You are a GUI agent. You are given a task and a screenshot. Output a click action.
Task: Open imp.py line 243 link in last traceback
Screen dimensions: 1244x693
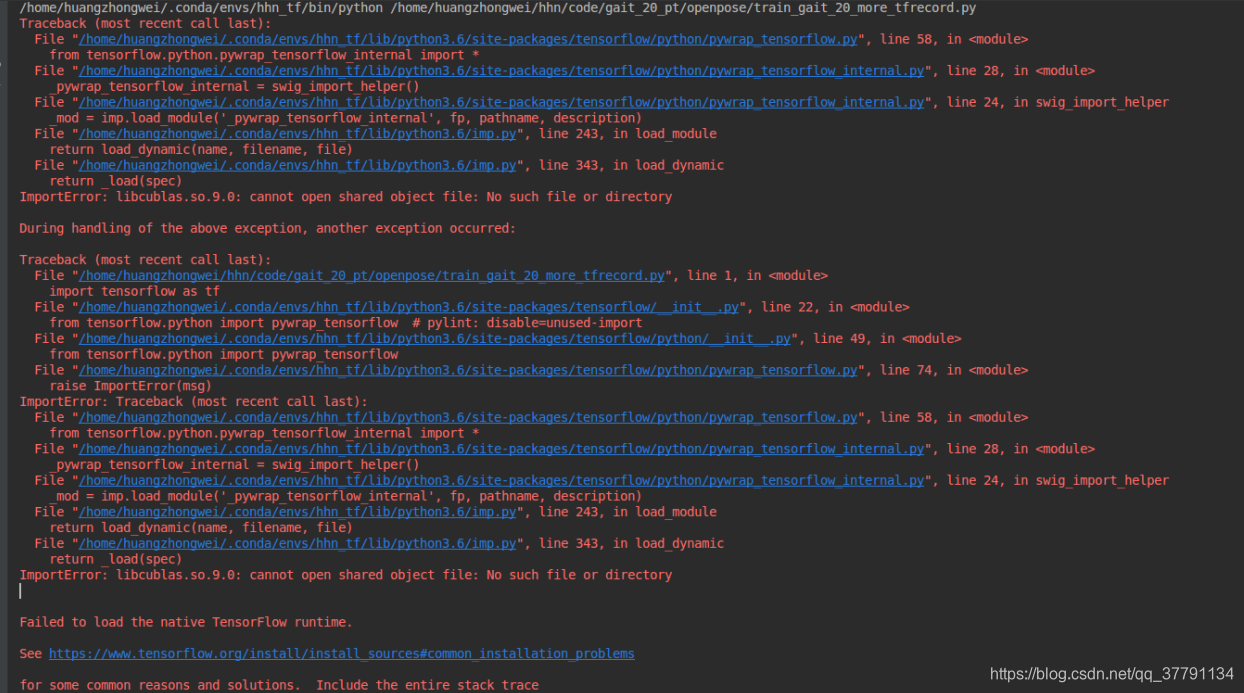pos(298,512)
